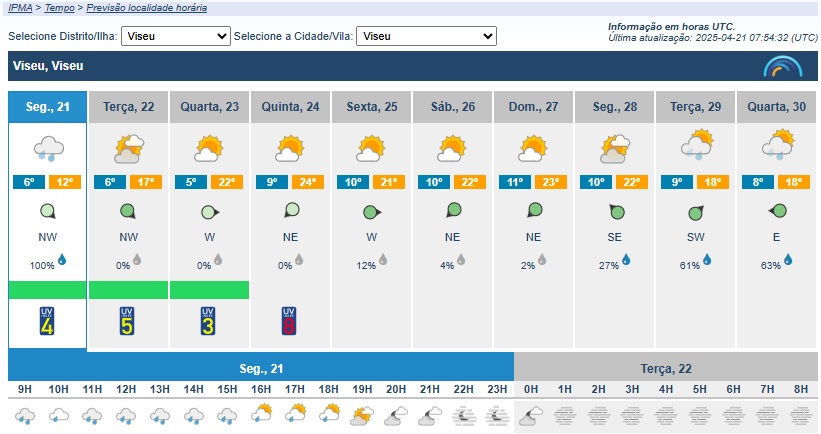Click the SE wind direction icon for Seg., 28
This screenshot has width=821, height=434.
(617, 212)
